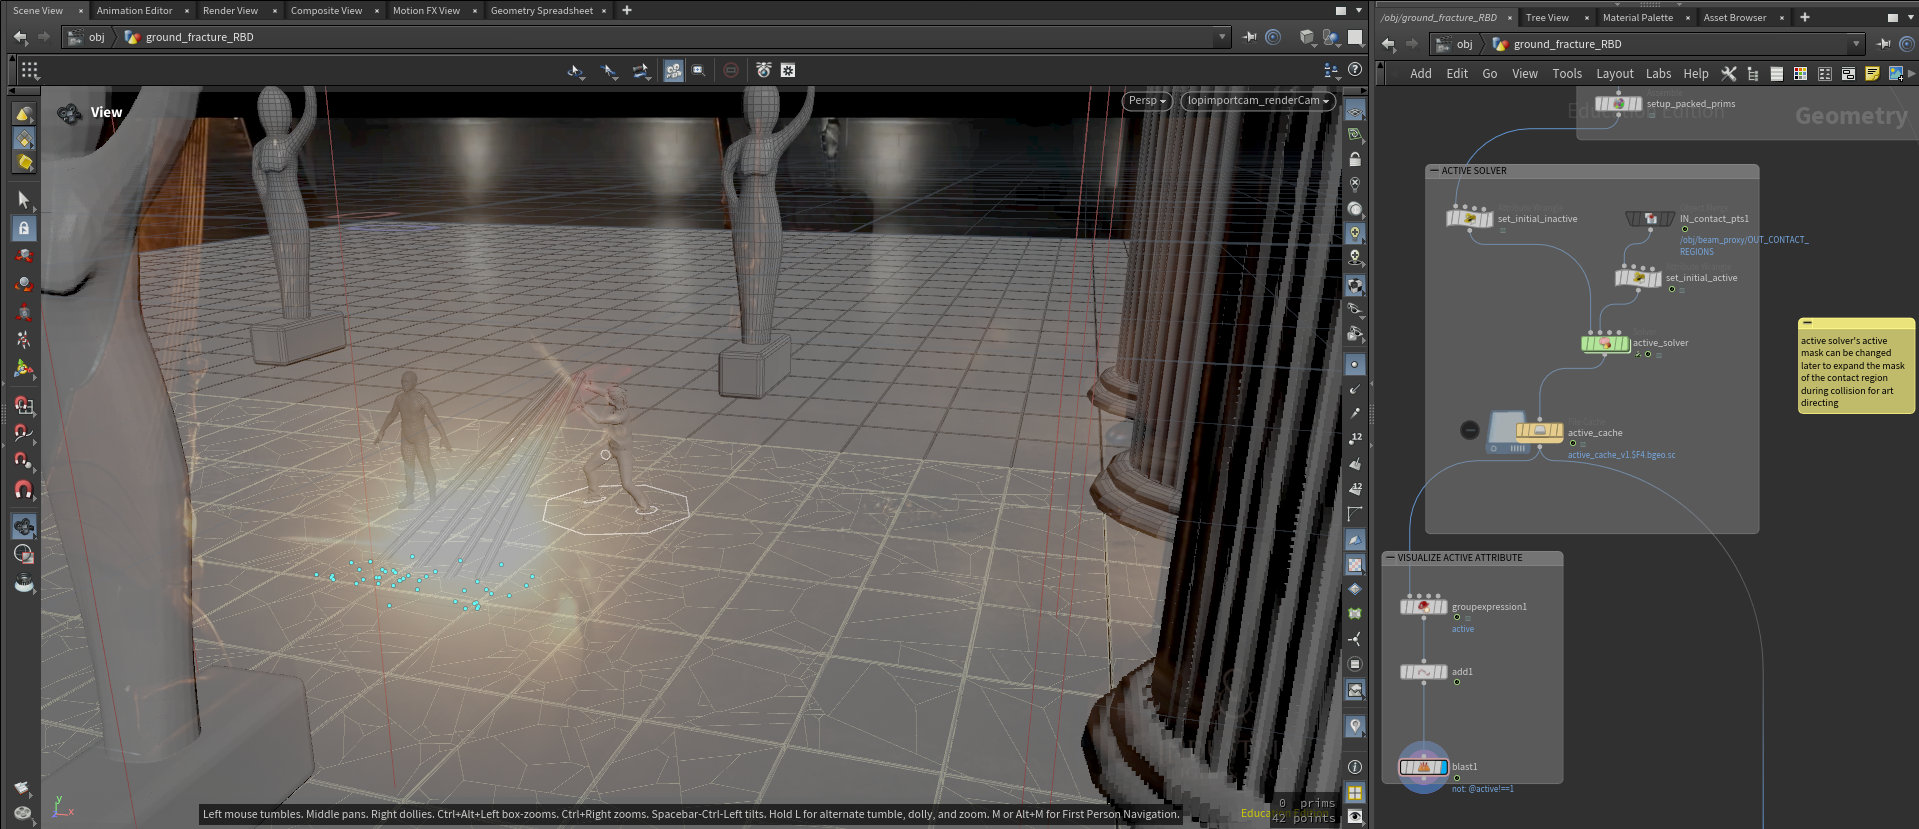Click the wrench tools icon in network toolbar

tap(1728, 74)
